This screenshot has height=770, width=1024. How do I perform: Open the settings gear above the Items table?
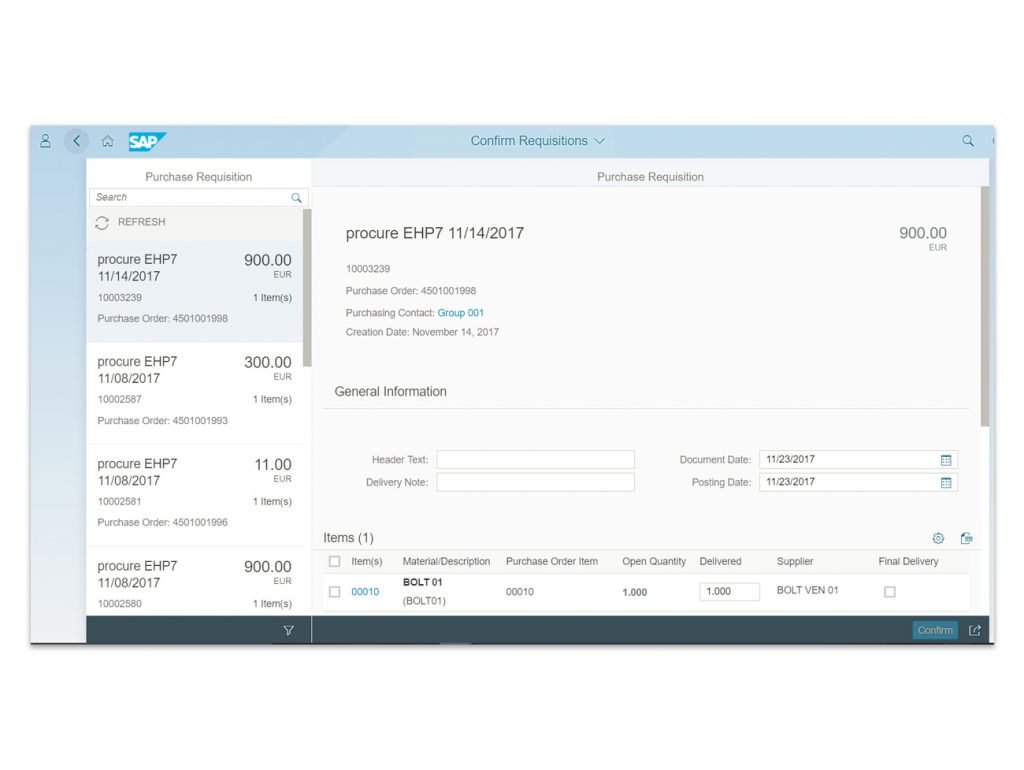click(x=938, y=538)
